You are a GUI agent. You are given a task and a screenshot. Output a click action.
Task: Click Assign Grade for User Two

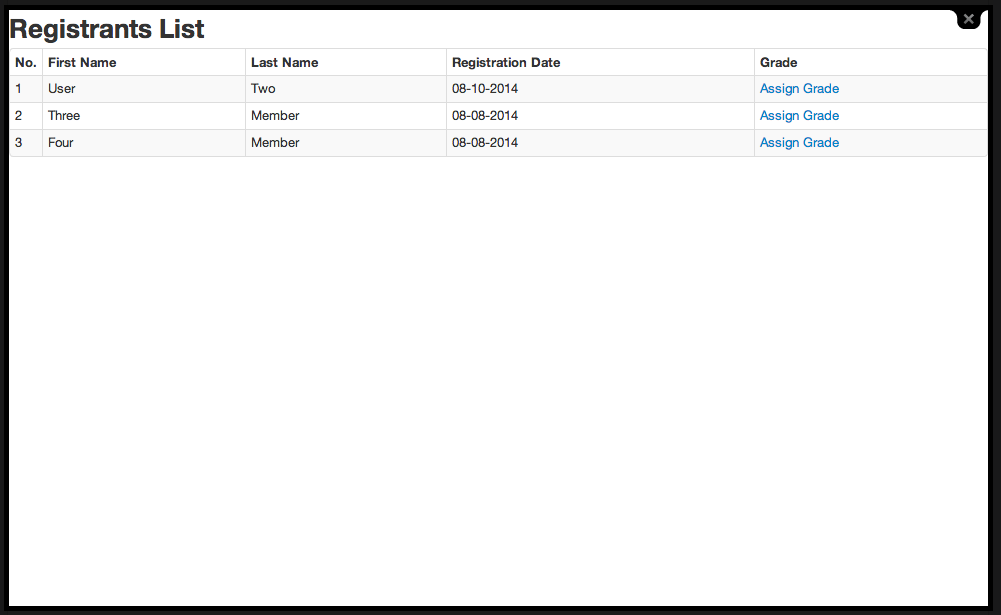point(799,89)
